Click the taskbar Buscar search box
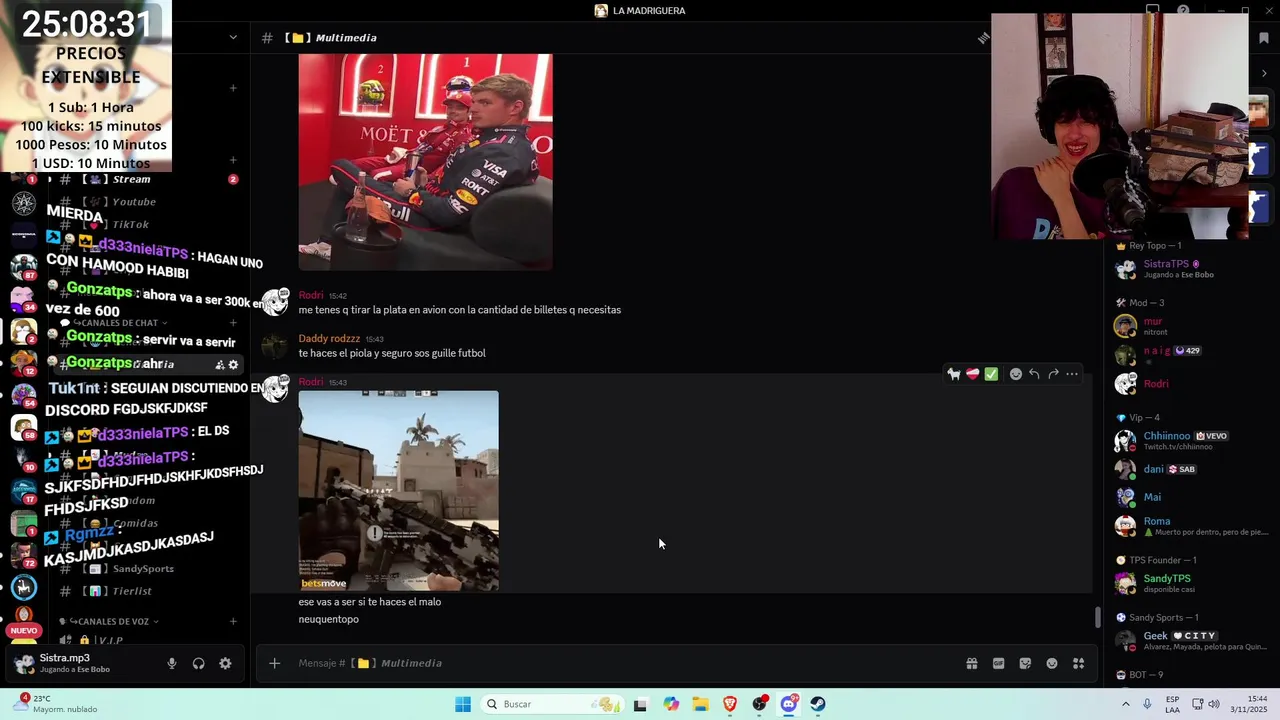This screenshot has height=720, width=1280. point(555,704)
